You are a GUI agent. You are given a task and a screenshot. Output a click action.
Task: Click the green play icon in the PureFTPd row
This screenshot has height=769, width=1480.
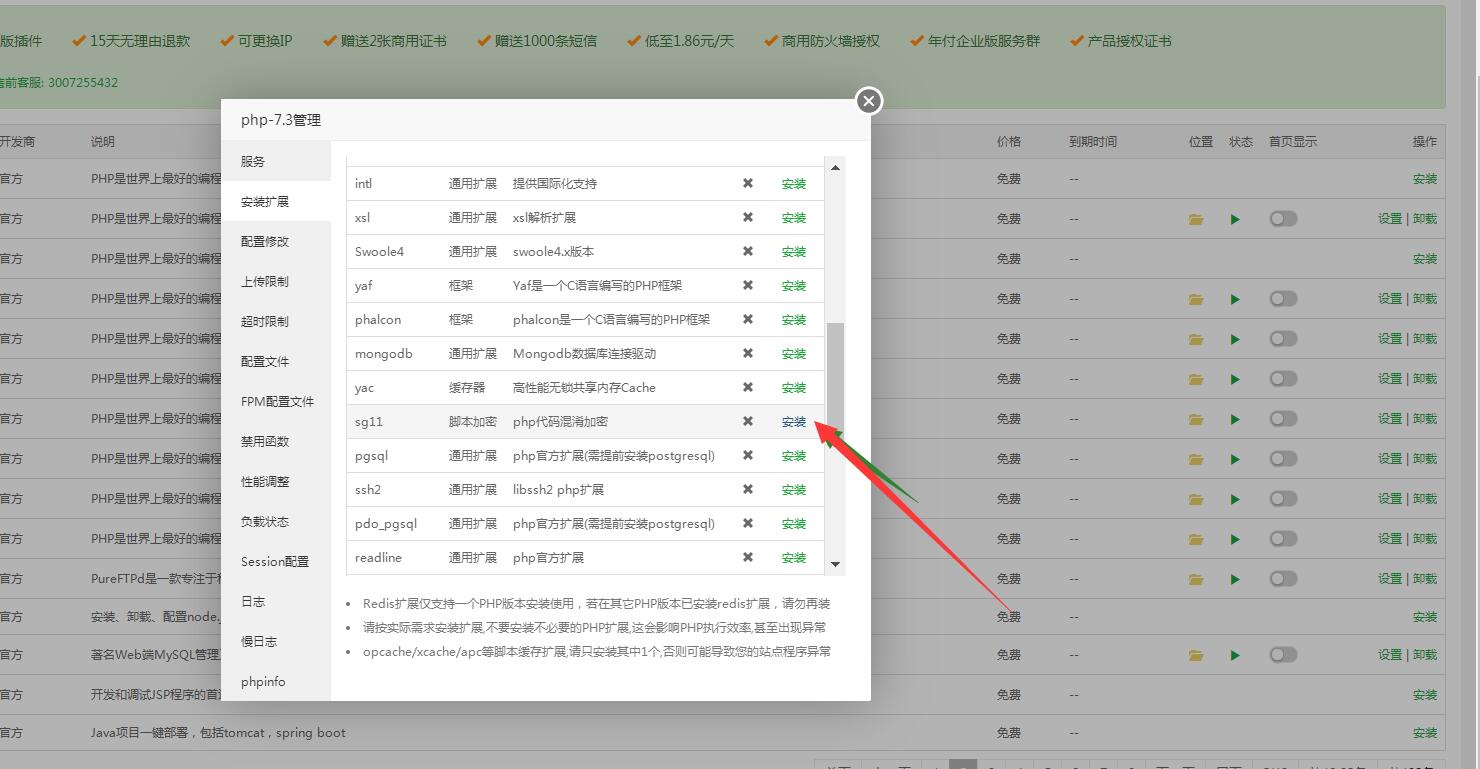pyautogui.click(x=1235, y=579)
